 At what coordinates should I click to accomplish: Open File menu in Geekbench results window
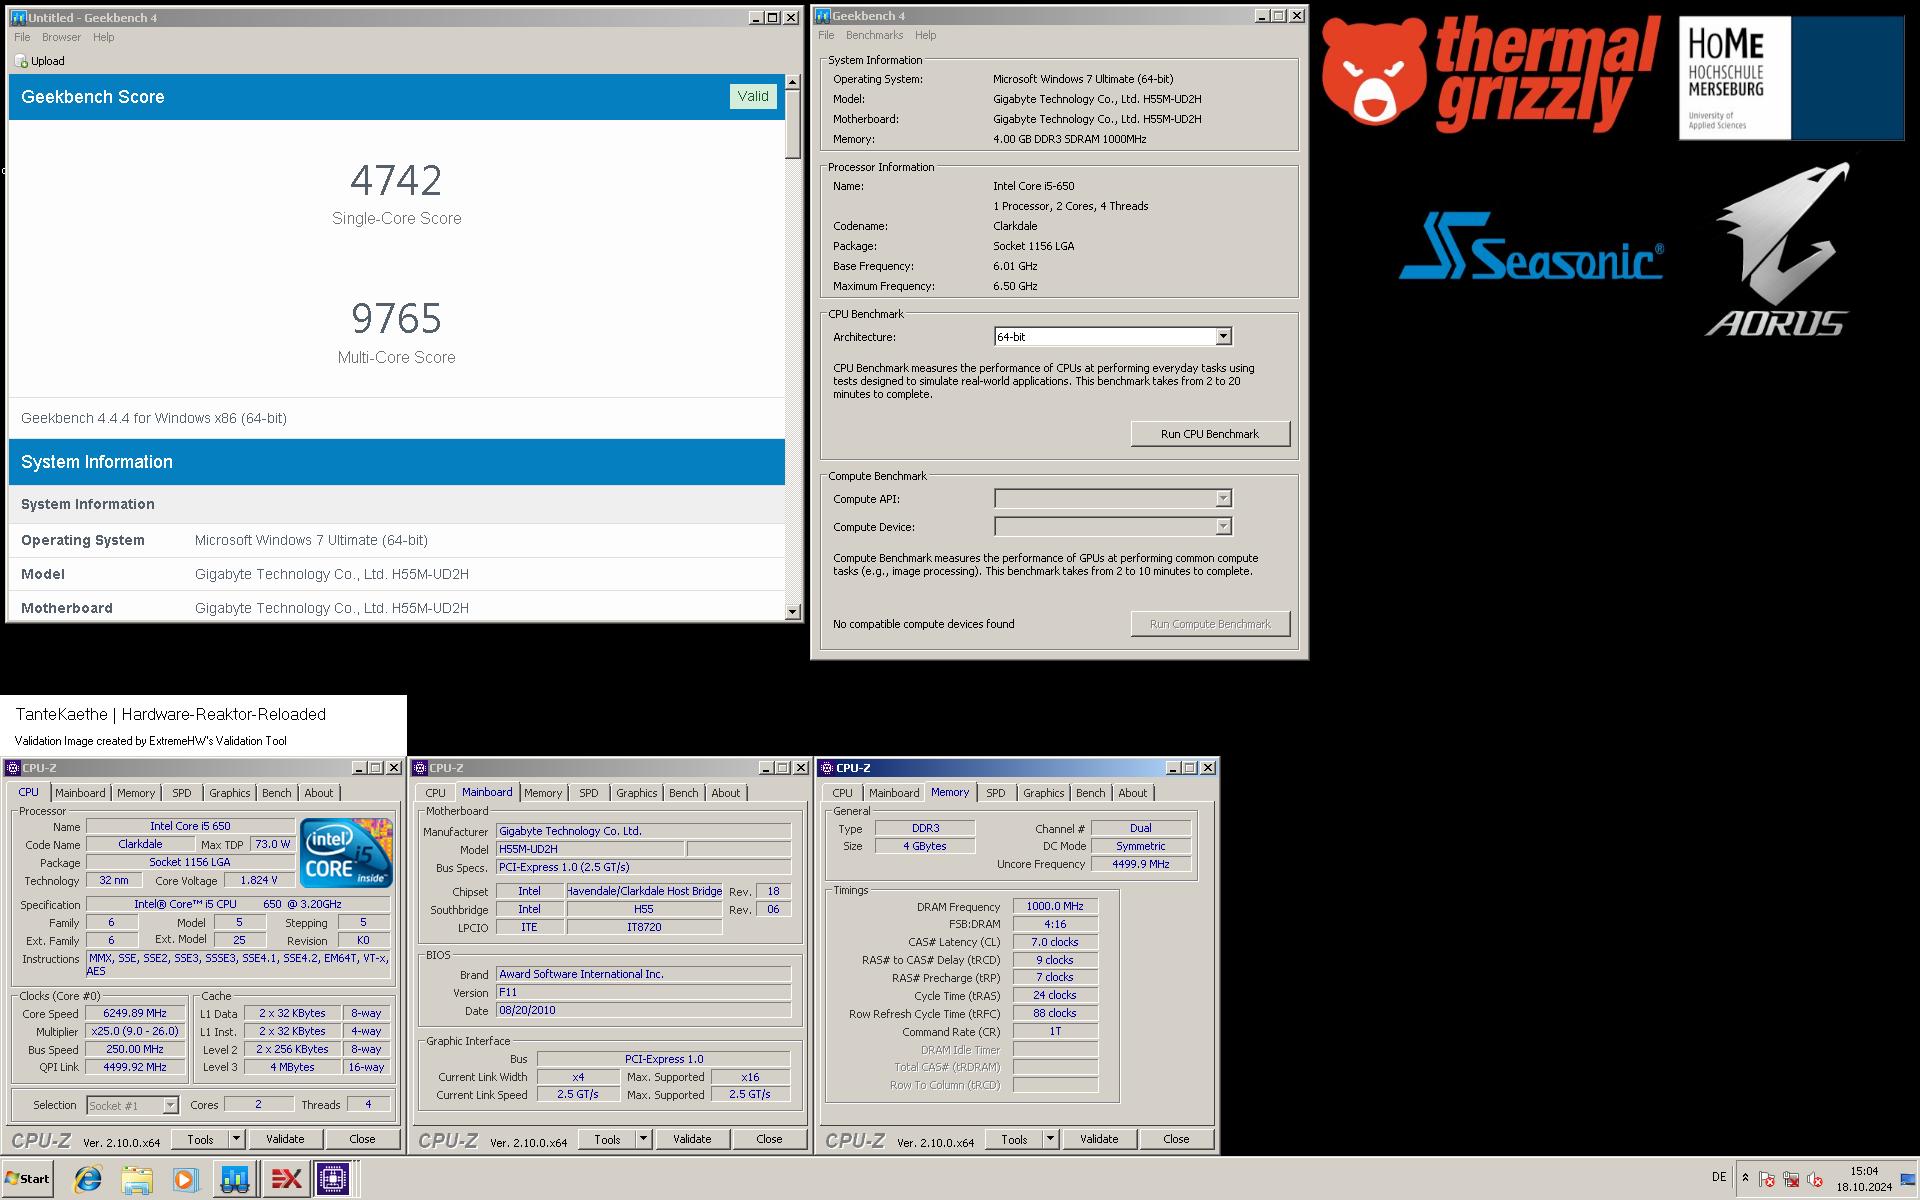coord(22,37)
